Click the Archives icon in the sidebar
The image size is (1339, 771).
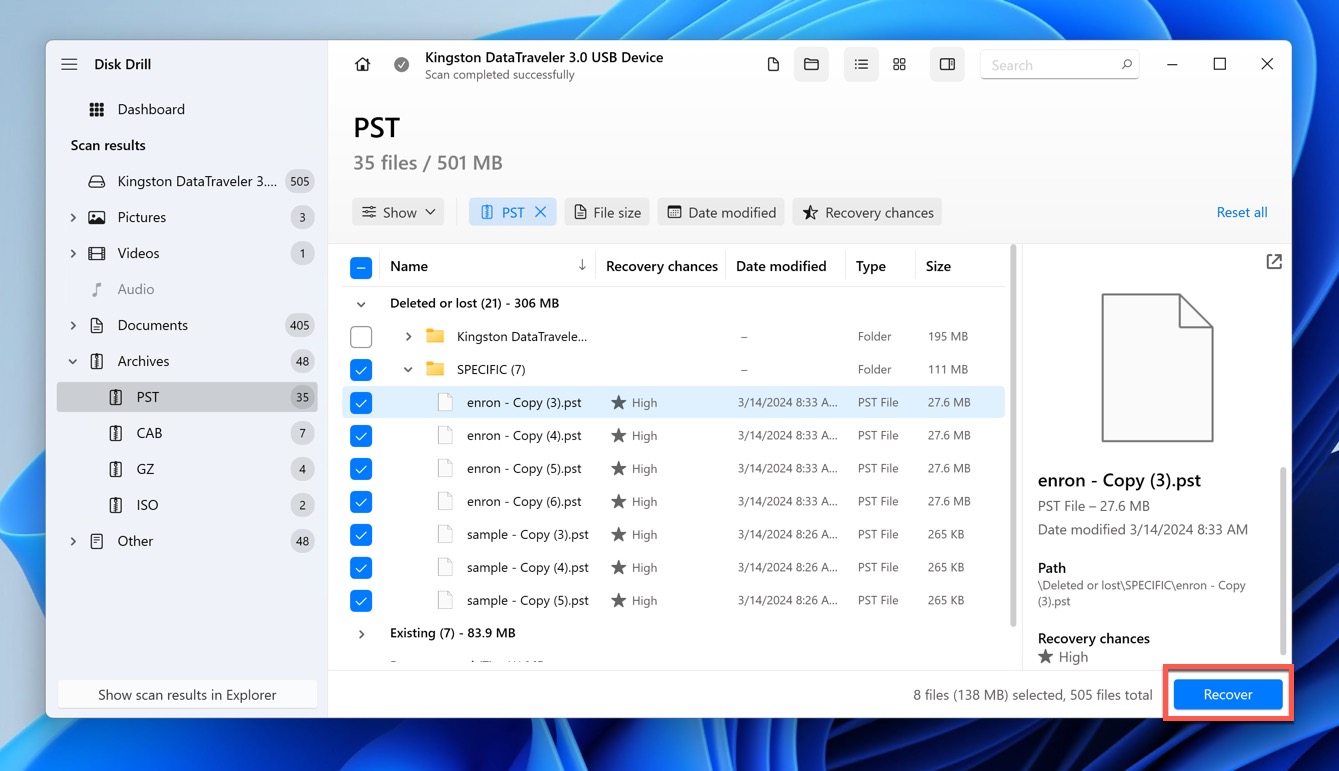point(97,361)
